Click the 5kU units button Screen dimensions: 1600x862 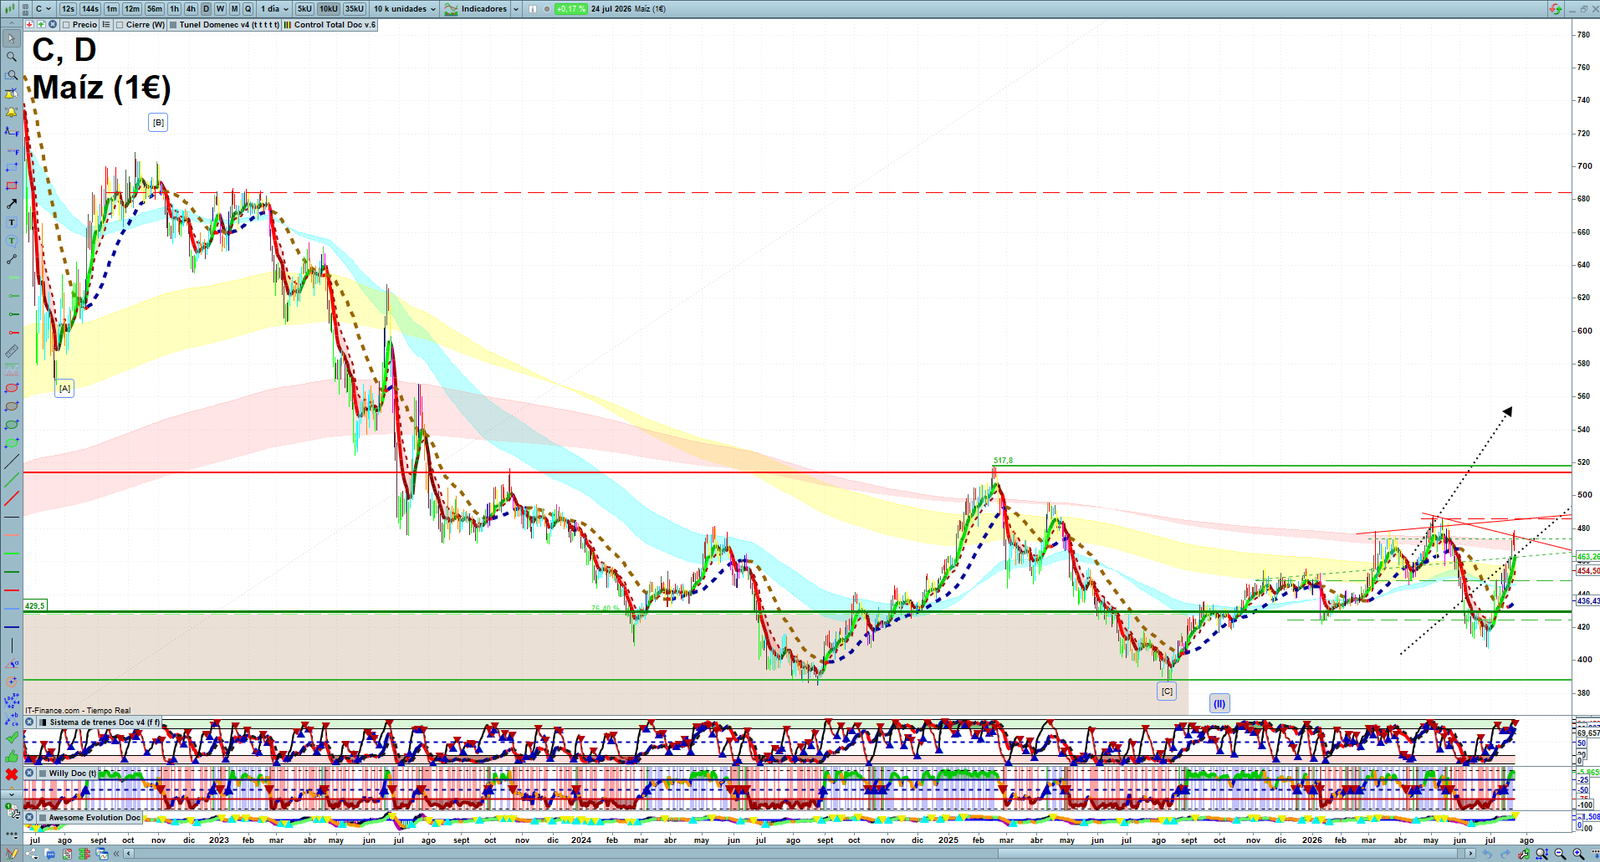(x=304, y=9)
